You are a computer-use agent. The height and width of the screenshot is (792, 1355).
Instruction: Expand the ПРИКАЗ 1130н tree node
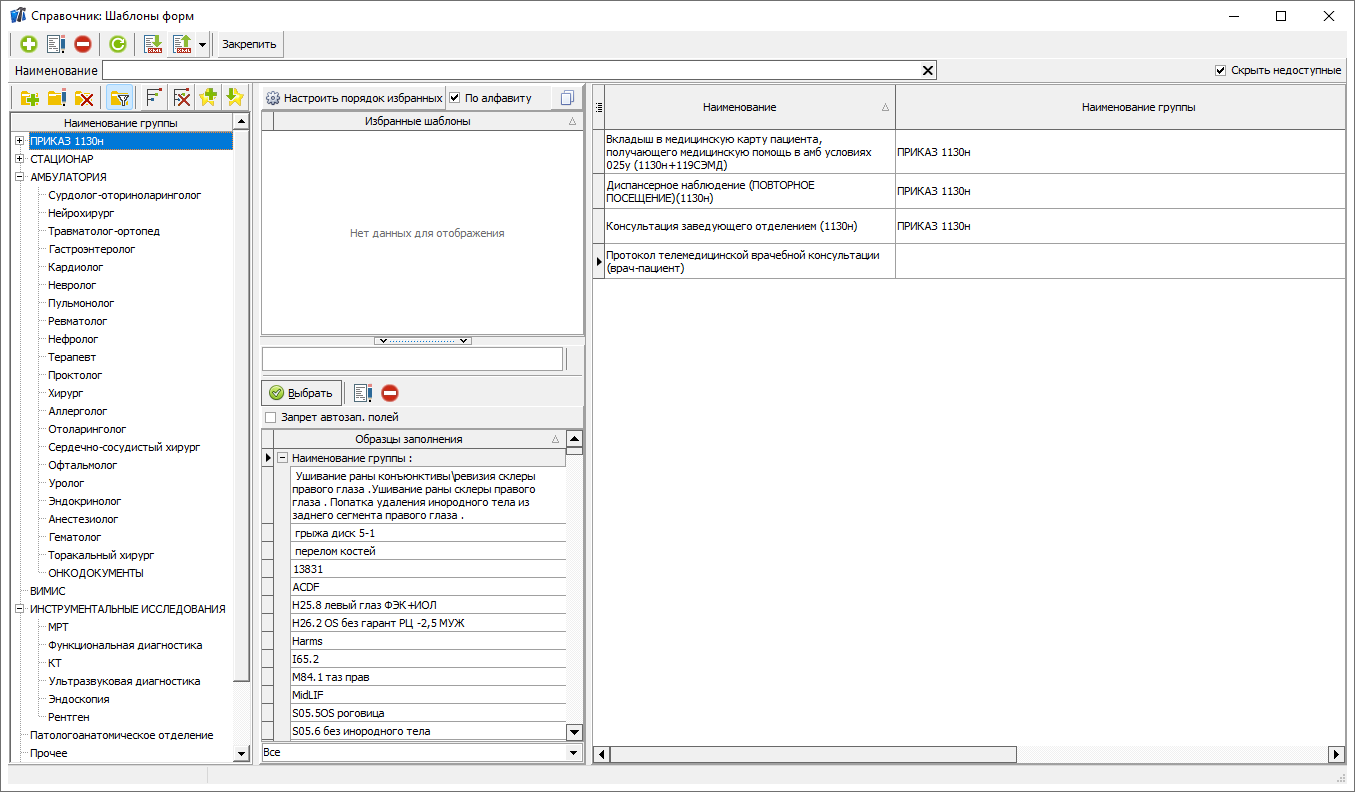click(x=19, y=141)
